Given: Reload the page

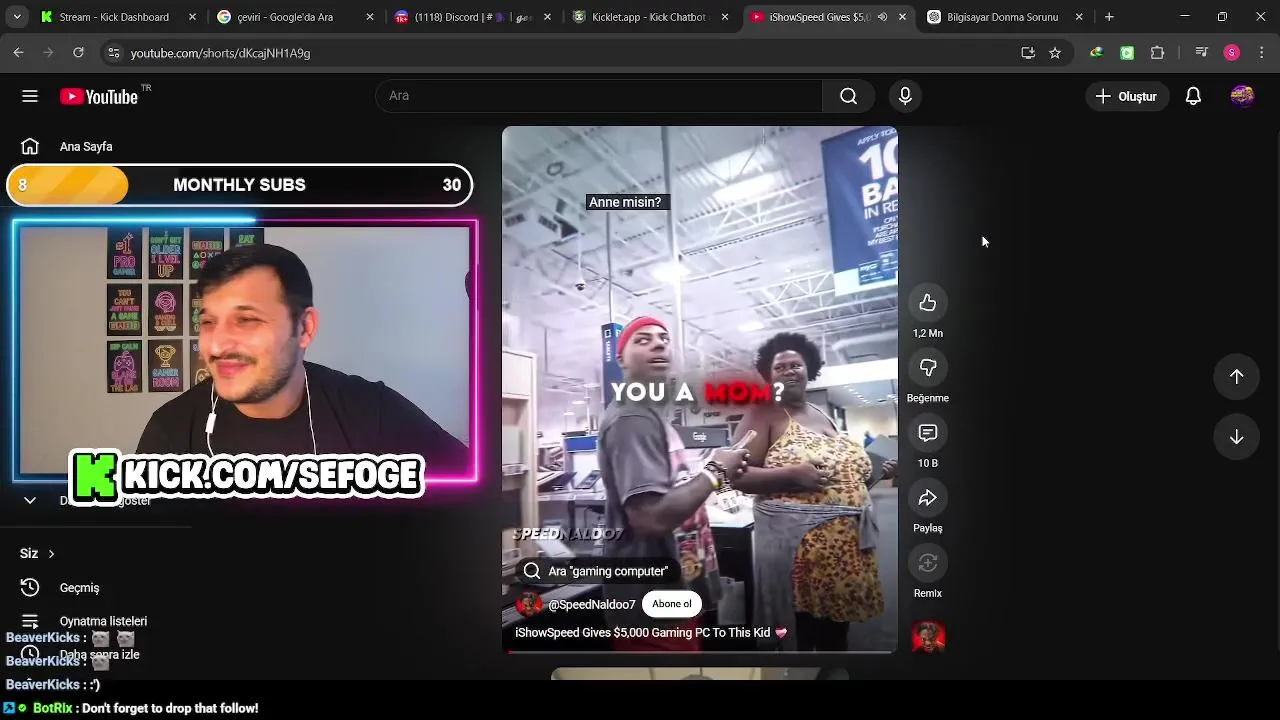Looking at the screenshot, I should [x=78, y=53].
